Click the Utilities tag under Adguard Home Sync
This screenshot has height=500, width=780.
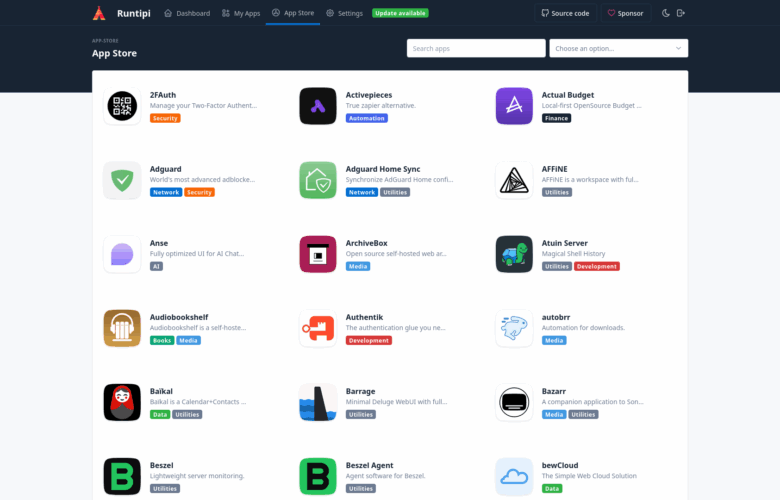pyautogui.click(x=395, y=193)
